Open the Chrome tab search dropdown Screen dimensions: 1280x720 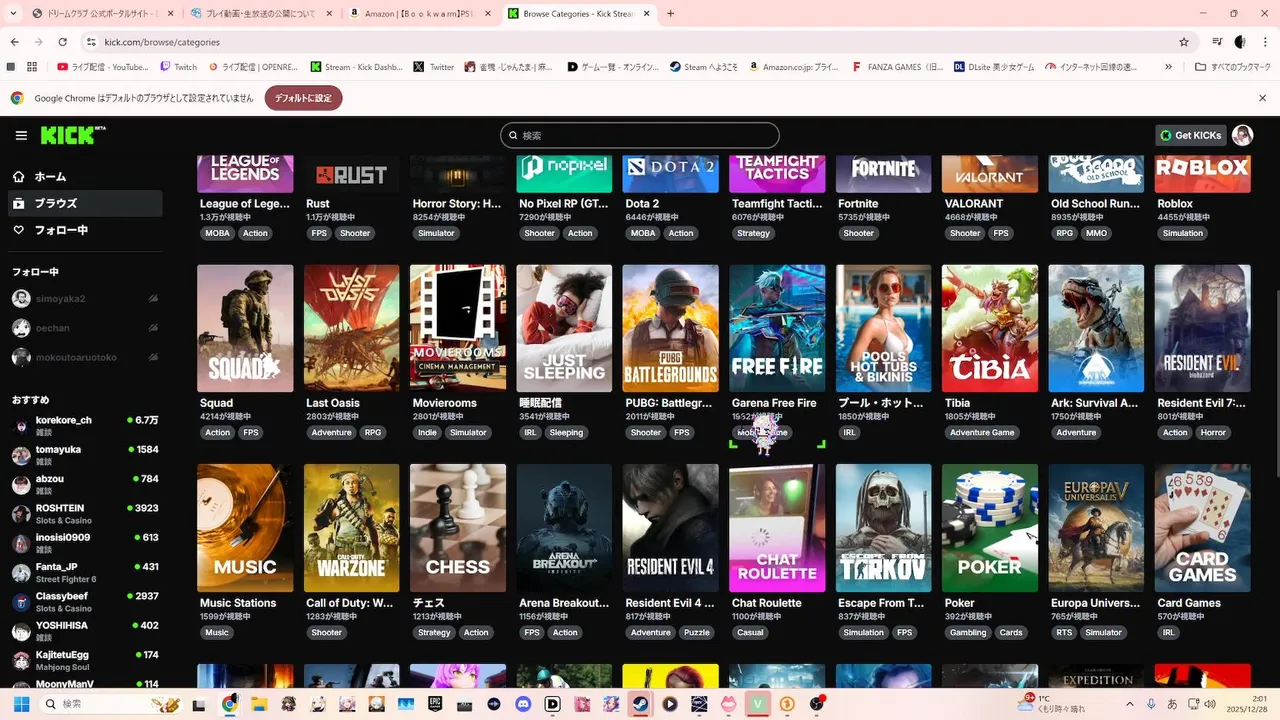pos(14,14)
